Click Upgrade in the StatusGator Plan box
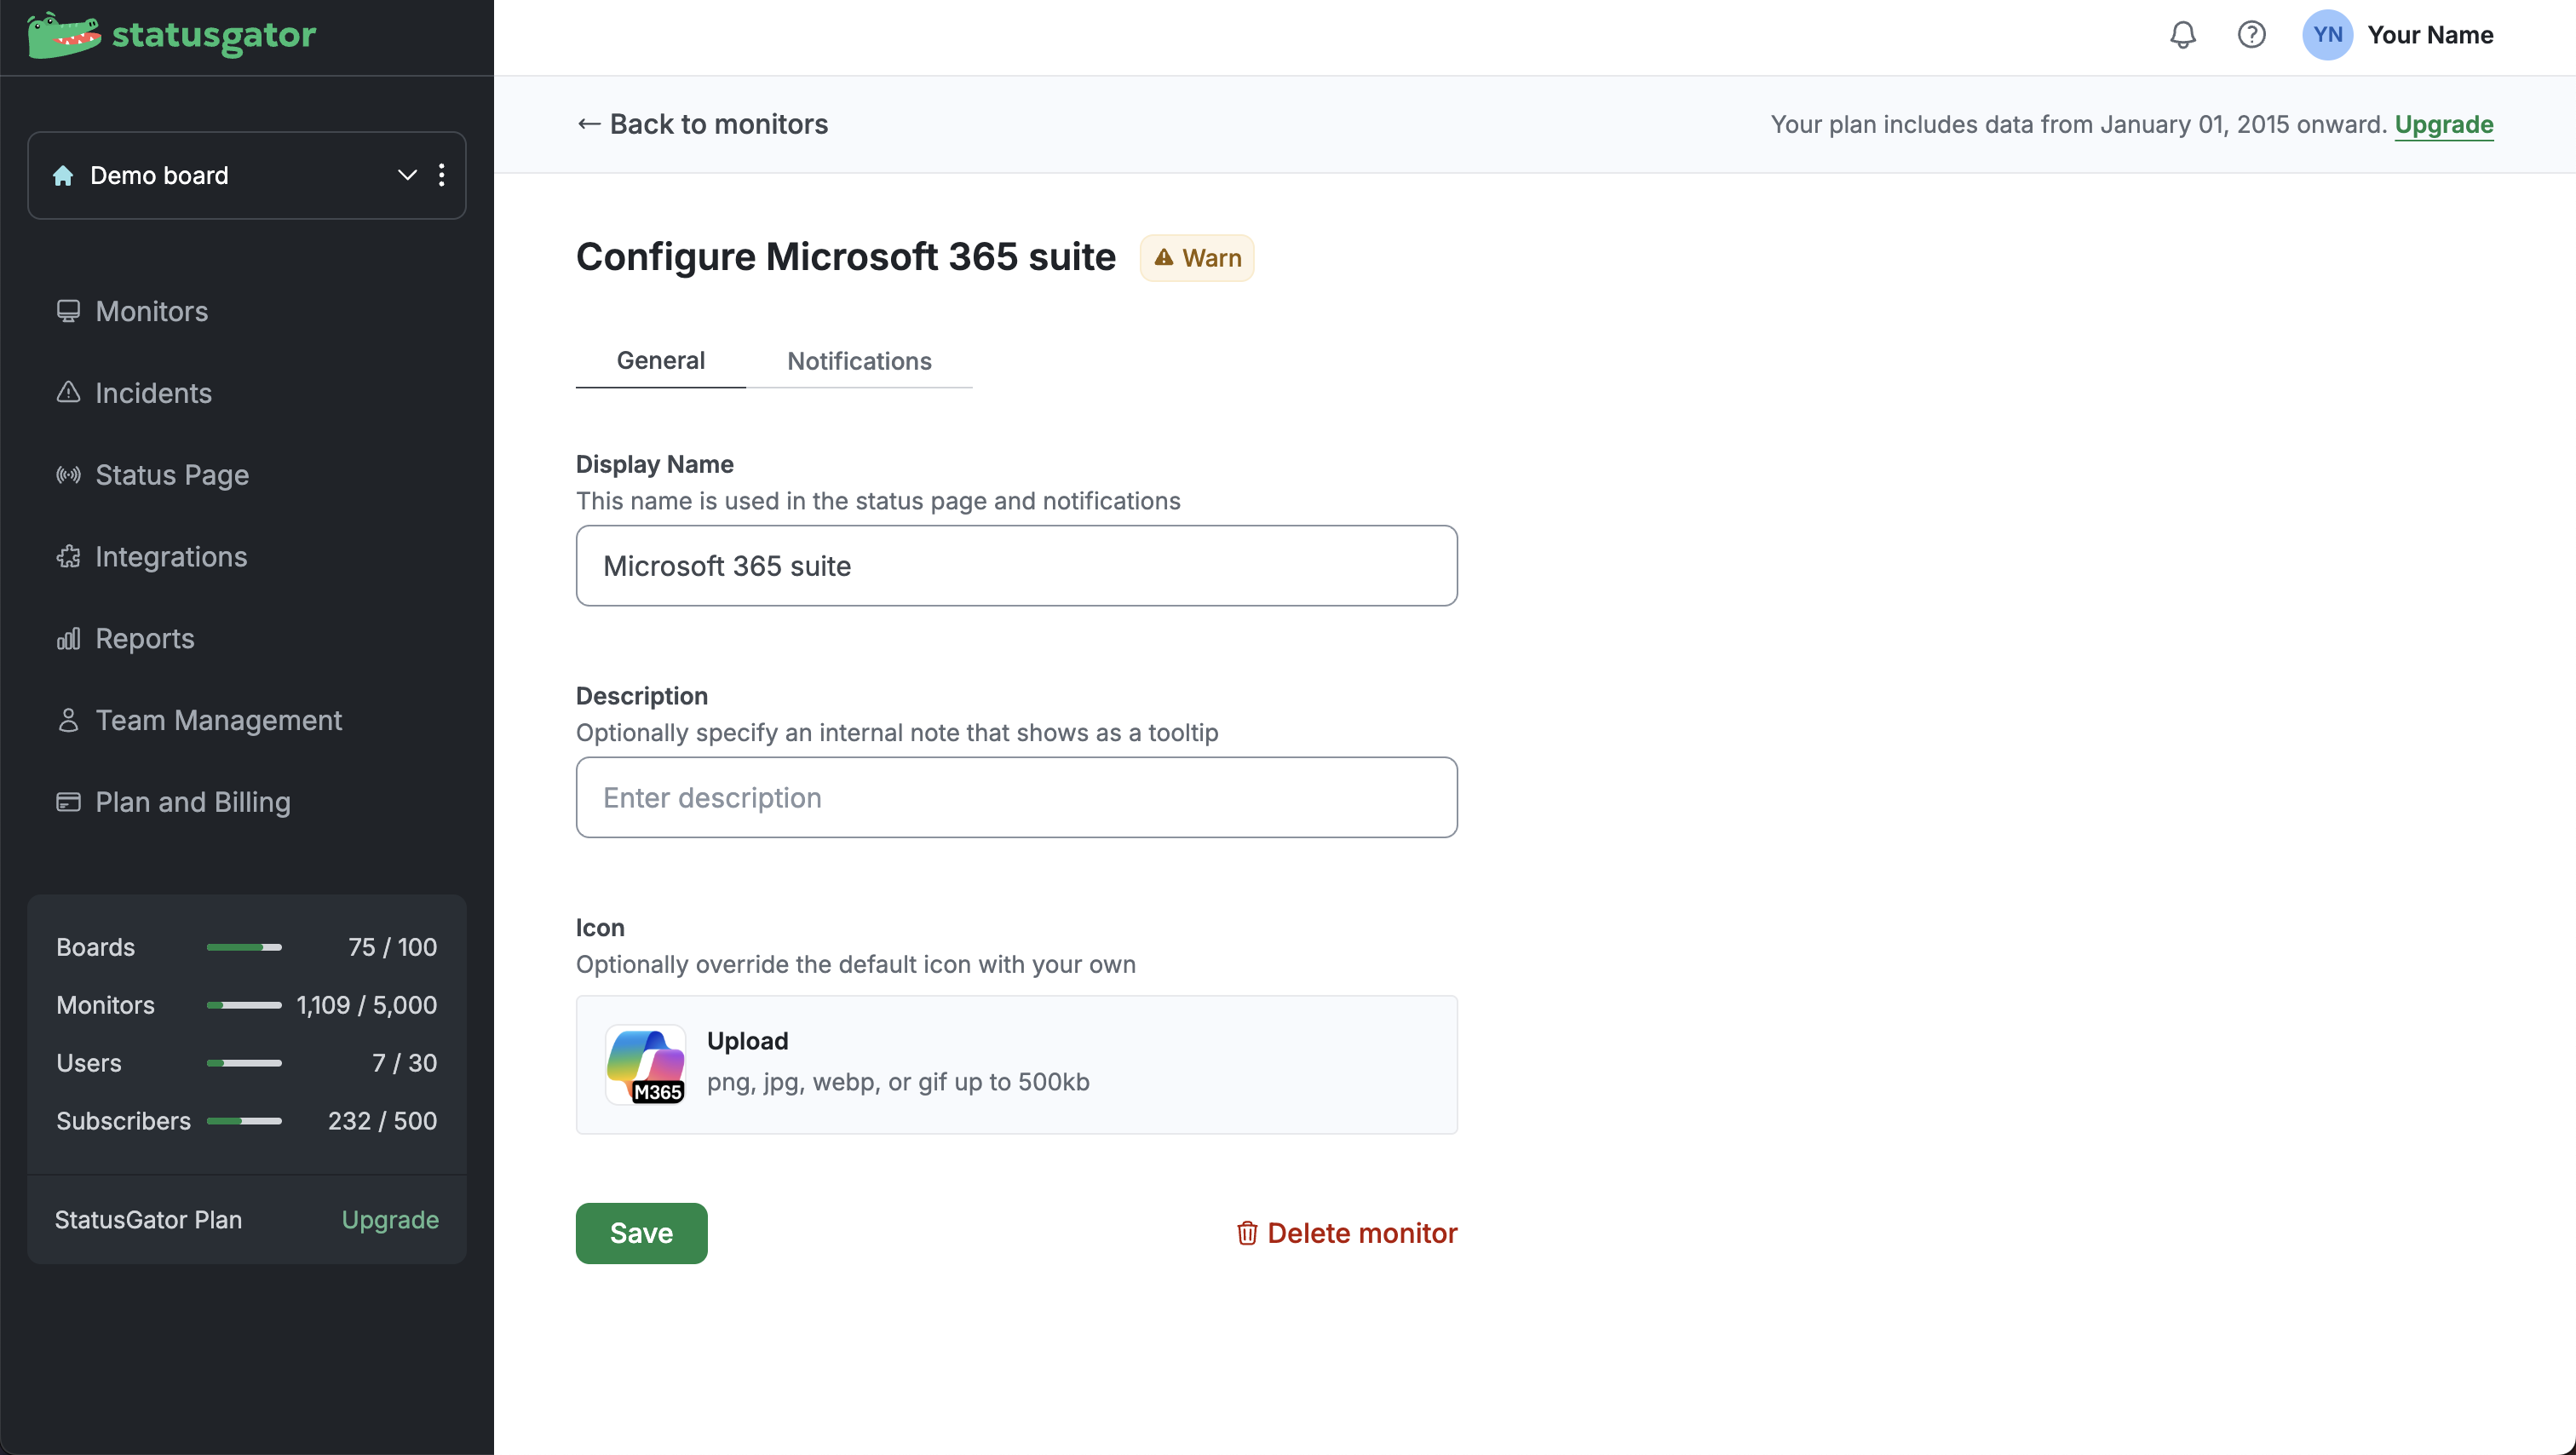The width and height of the screenshot is (2576, 1455). point(390,1220)
